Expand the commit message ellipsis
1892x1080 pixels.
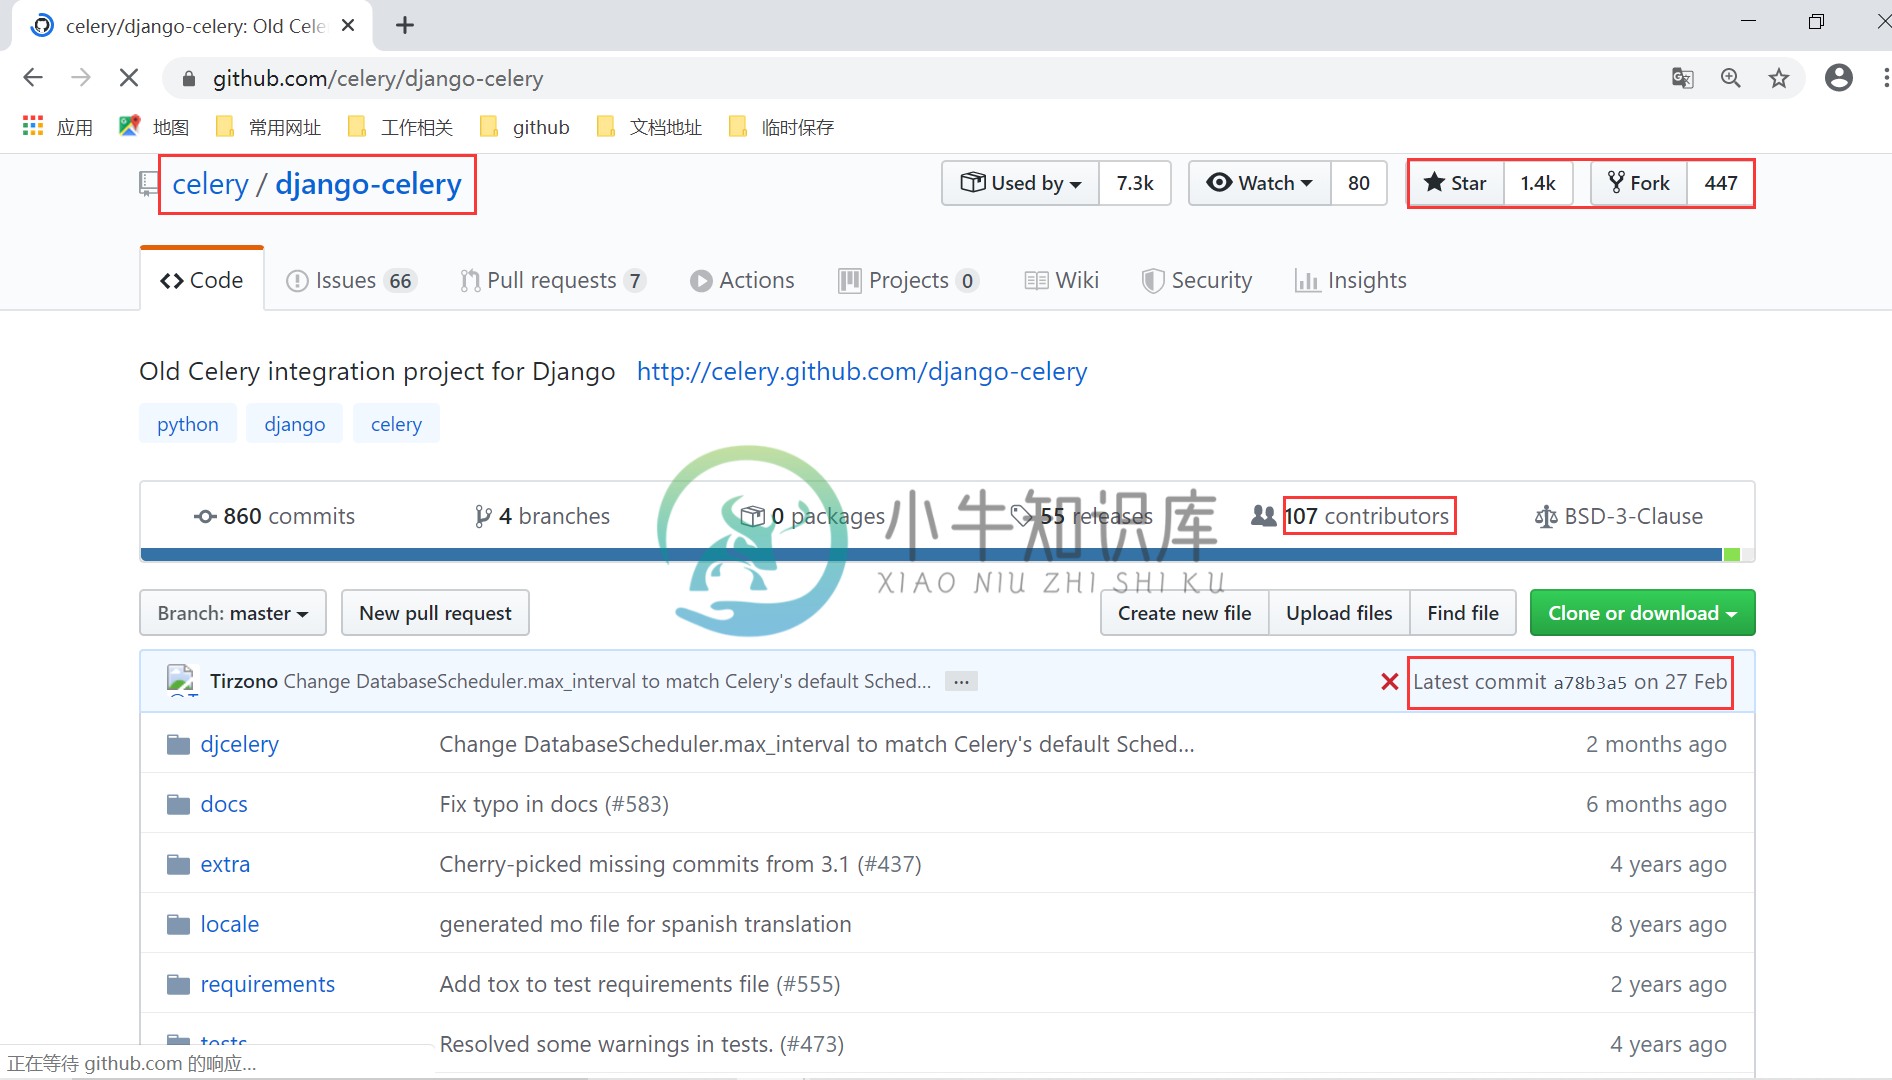[x=961, y=681]
